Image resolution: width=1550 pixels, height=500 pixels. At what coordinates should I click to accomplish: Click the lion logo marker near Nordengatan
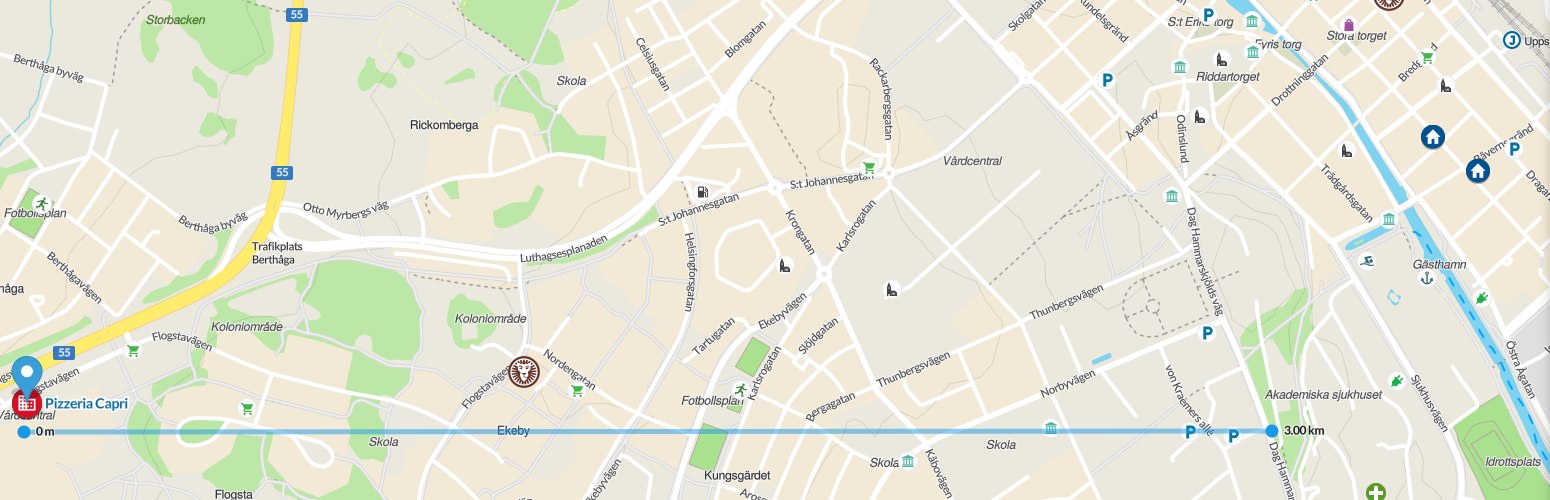coord(524,372)
